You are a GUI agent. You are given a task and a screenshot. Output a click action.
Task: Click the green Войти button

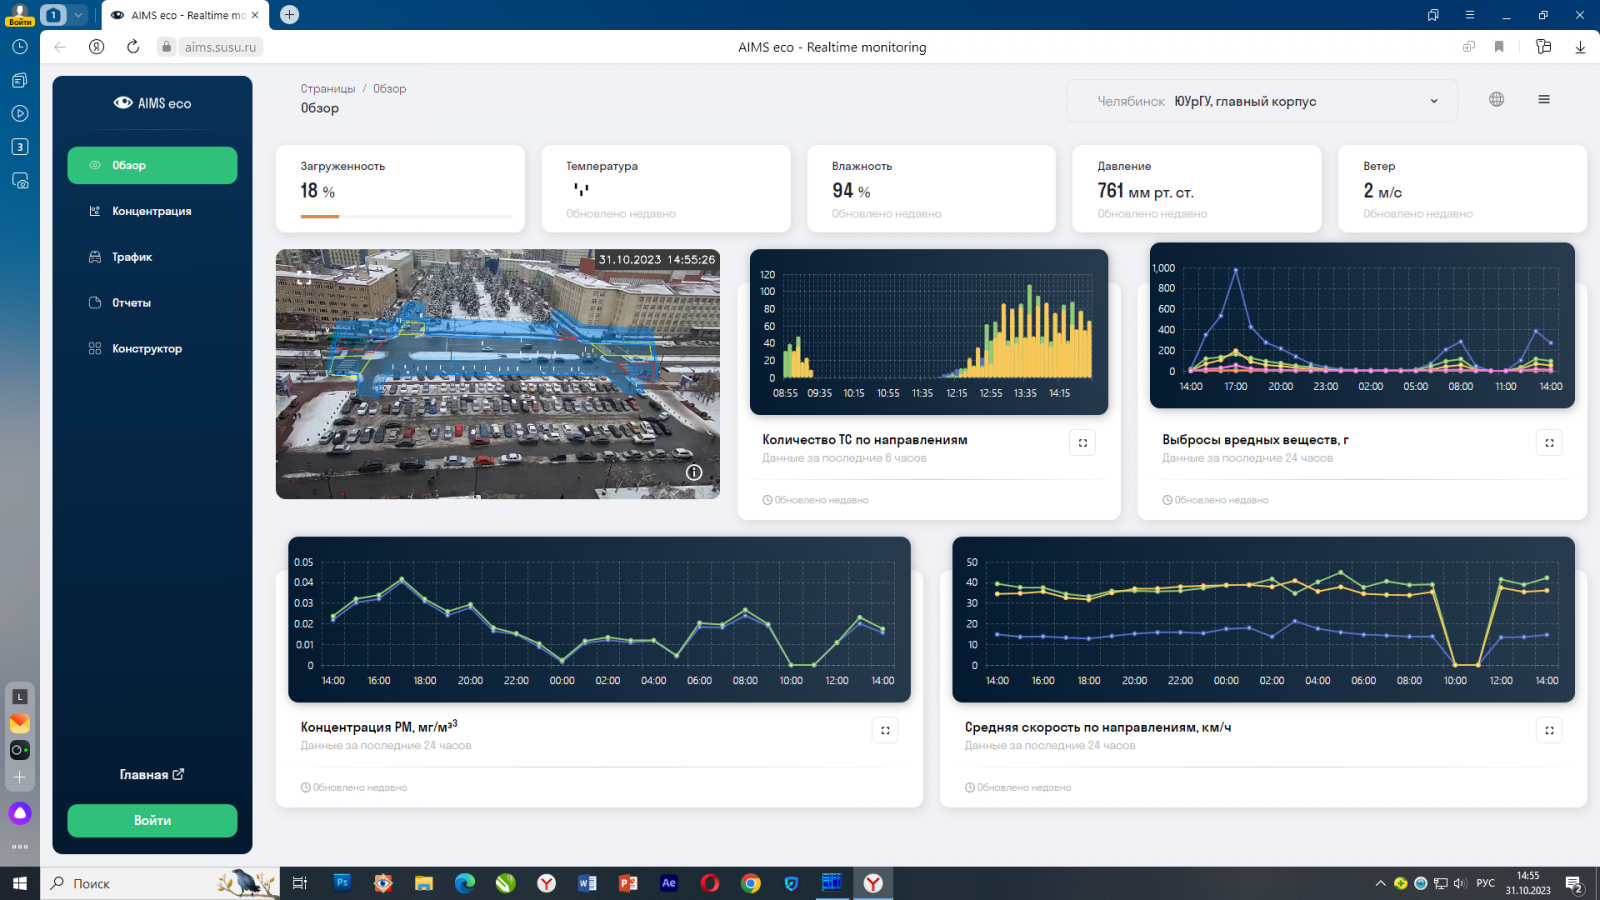tap(152, 821)
